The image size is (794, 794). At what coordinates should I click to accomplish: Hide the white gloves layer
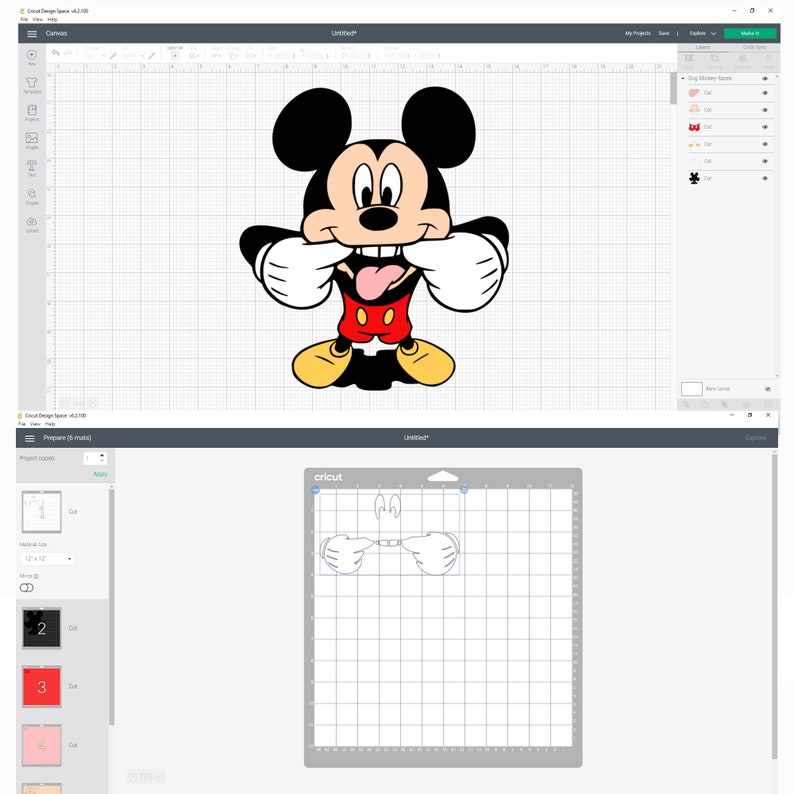tap(765, 161)
